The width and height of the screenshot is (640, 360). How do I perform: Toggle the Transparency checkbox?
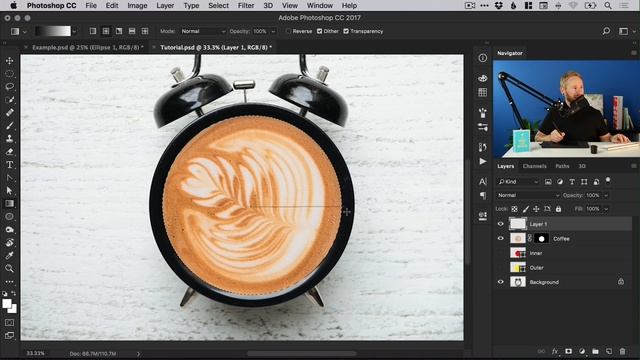[x=346, y=31]
